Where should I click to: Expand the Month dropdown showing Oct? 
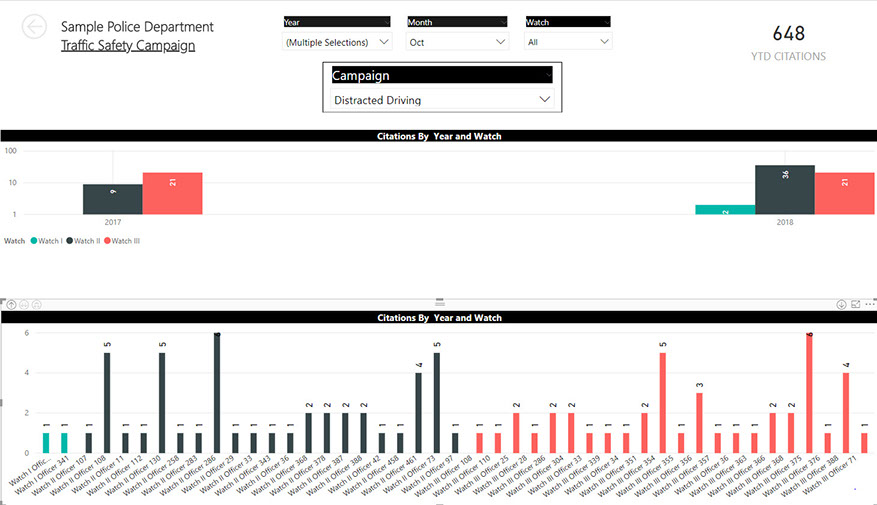pyautogui.click(x=458, y=42)
